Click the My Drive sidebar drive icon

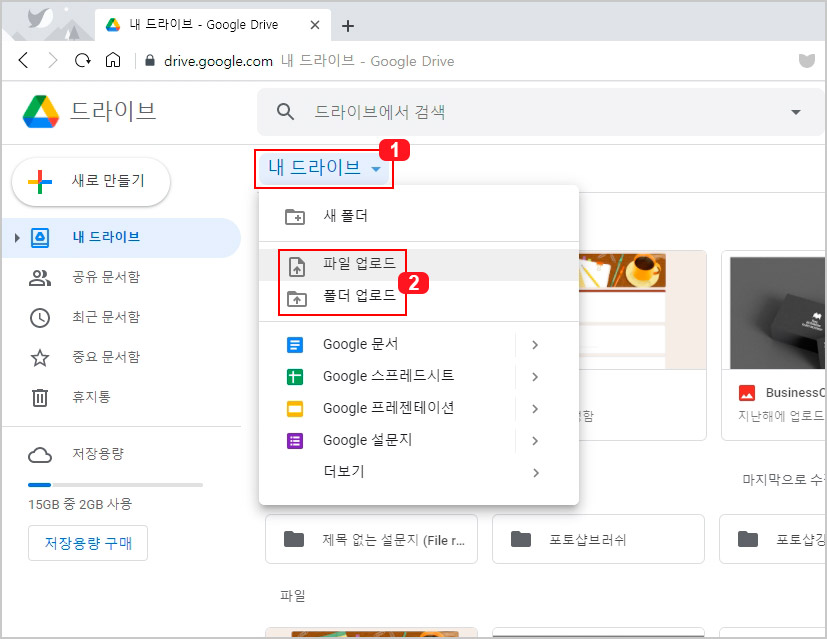tap(40, 238)
